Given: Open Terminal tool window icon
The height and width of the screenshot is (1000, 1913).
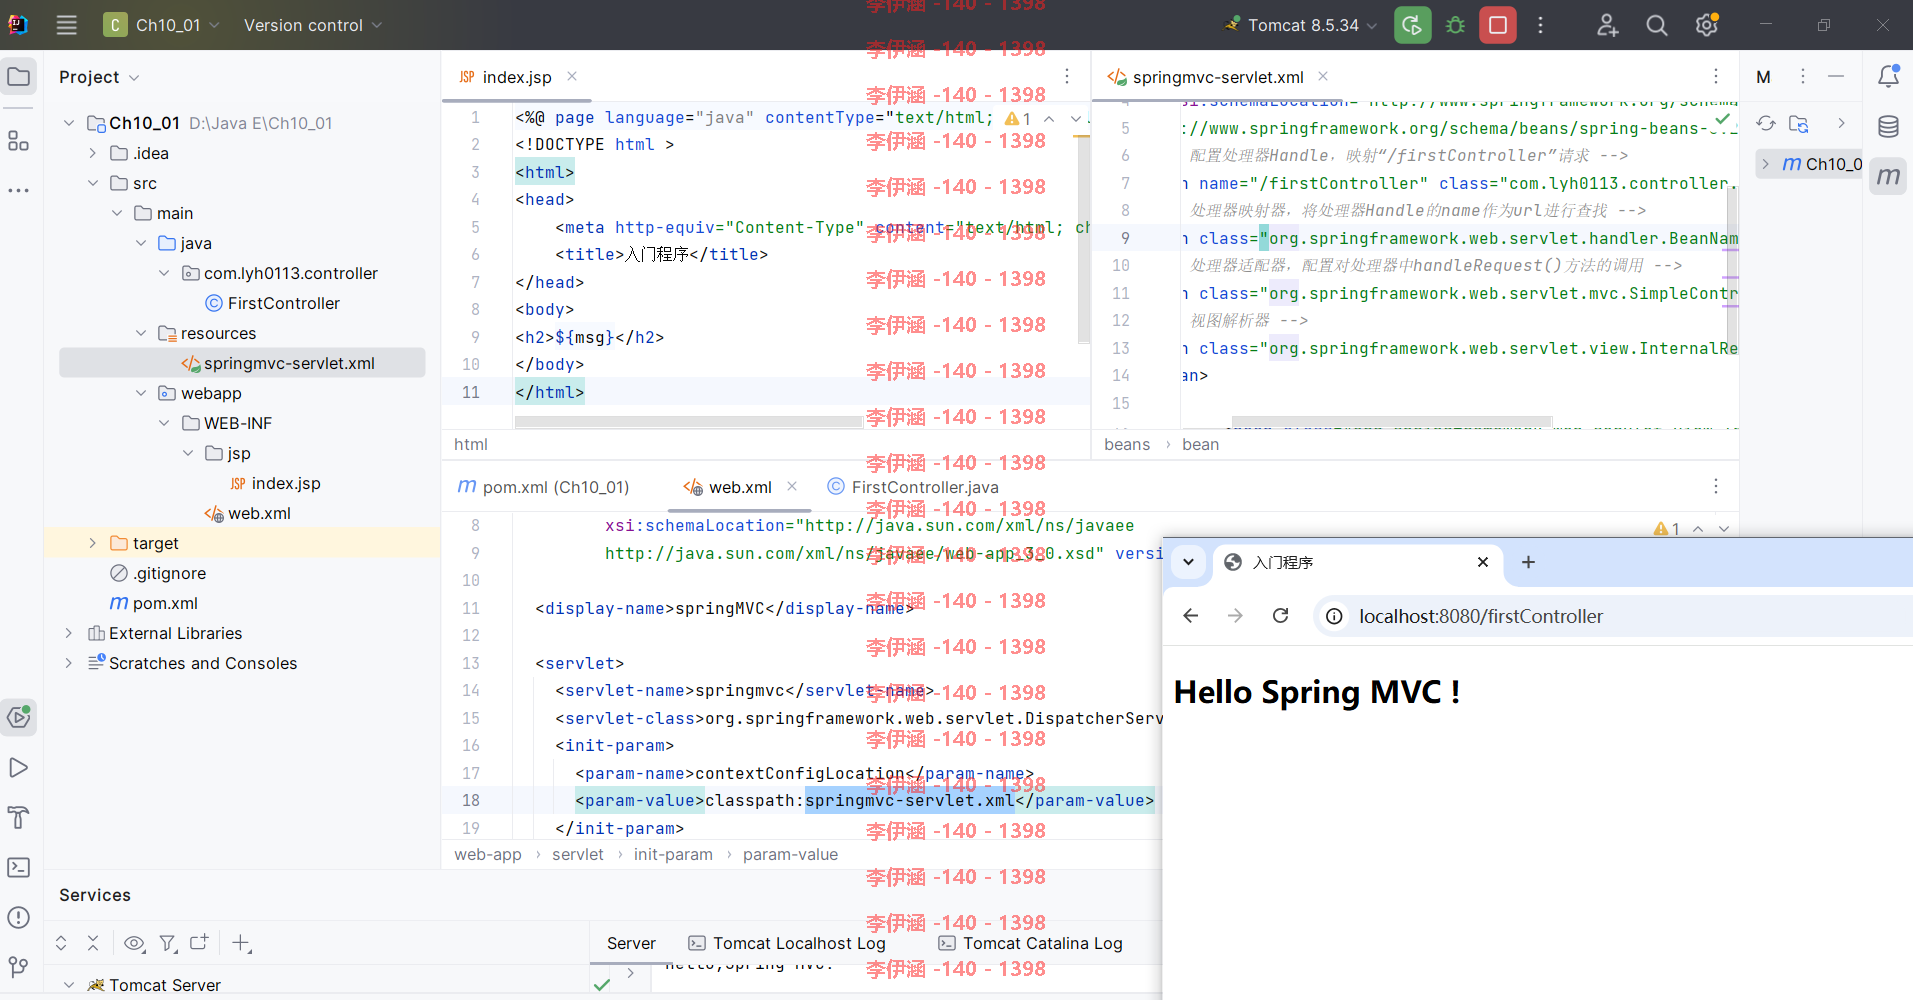Looking at the screenshot, I should click(x=19, y=867).
